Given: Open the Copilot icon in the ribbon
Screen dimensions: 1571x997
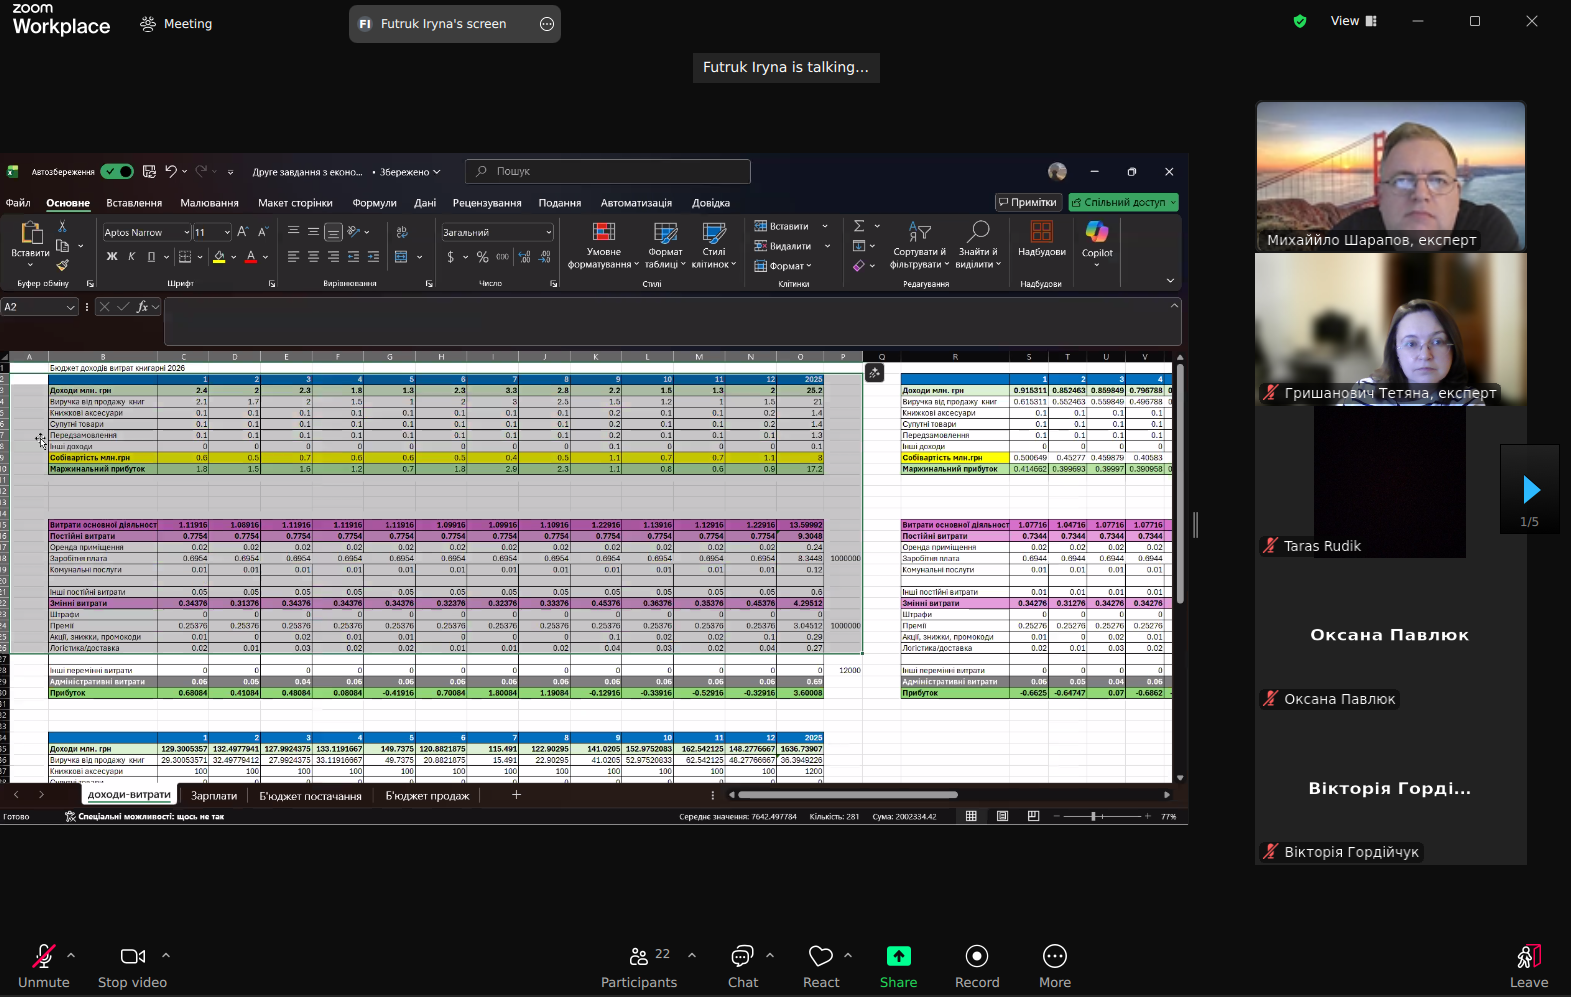Looking at the screenshot, I should point(1097,239).
